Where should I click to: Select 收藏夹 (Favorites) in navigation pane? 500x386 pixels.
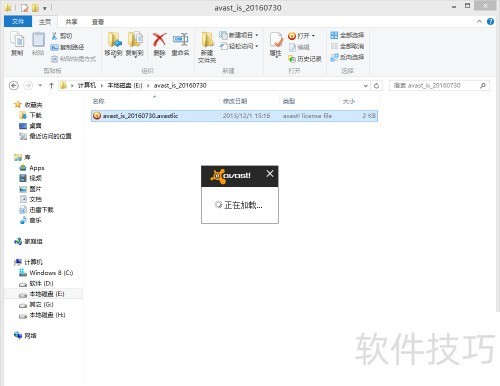pos(33,105)
